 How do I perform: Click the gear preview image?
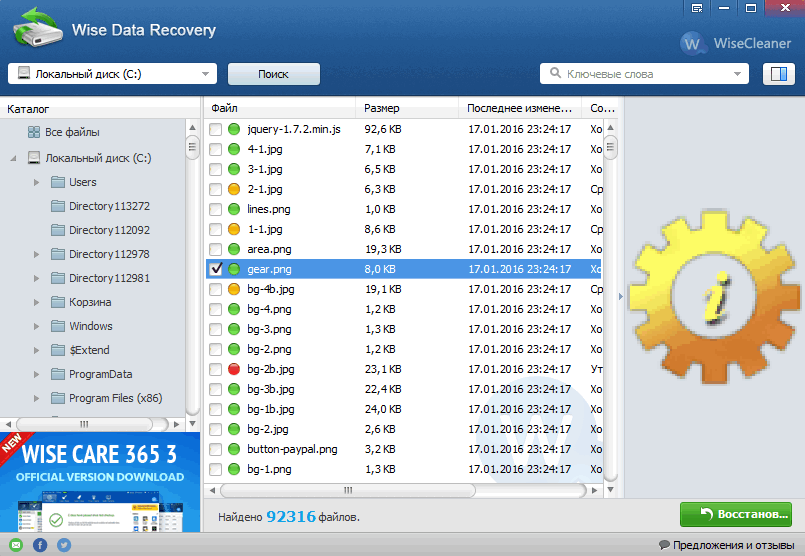715,297
